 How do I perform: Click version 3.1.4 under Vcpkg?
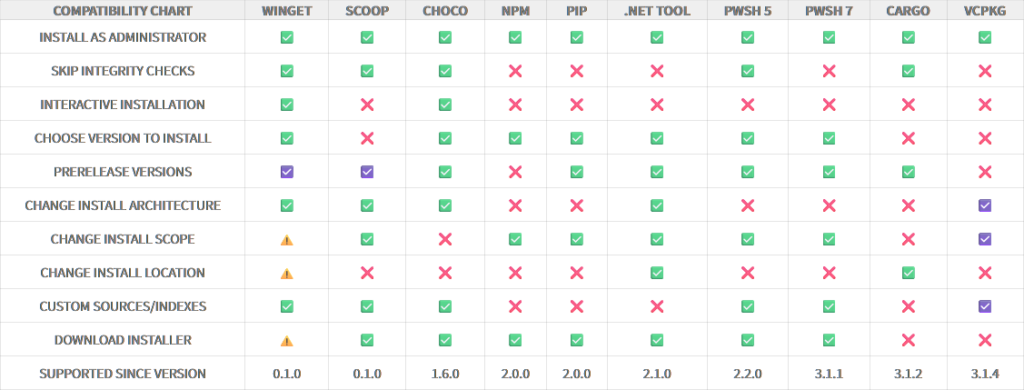coord(985,374)
